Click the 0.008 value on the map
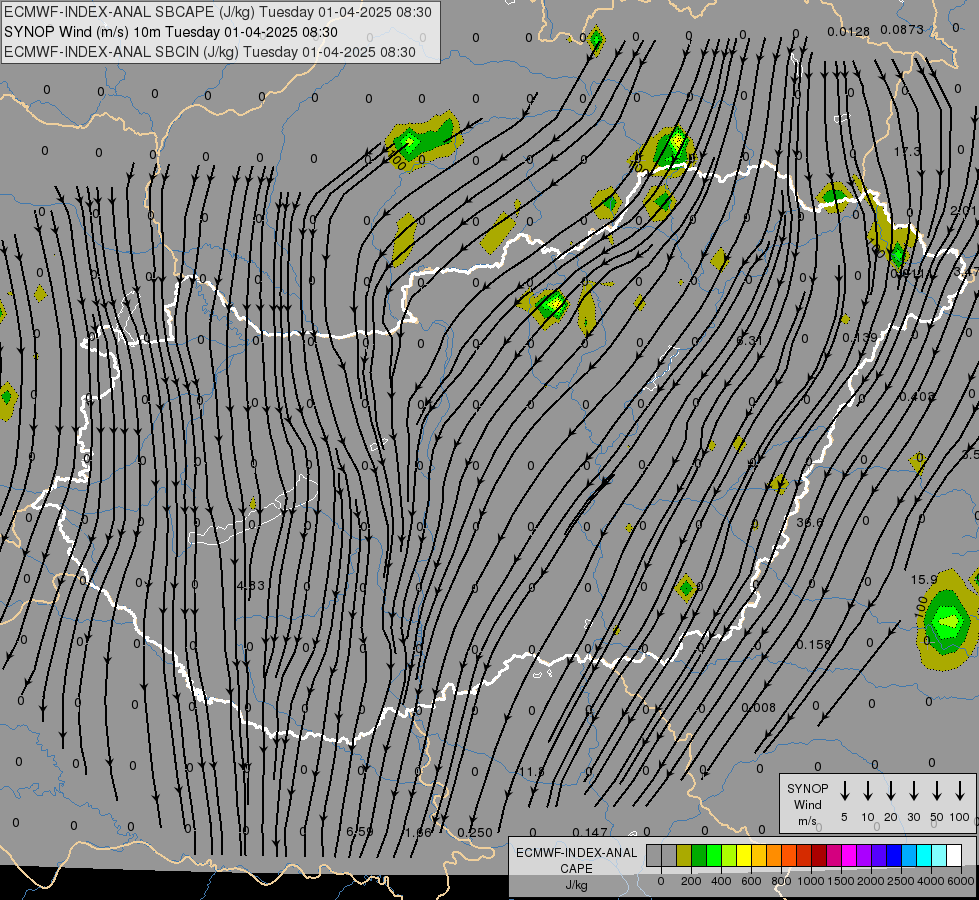979x900 pixels. pyautogui.click(x=759, y=707)
